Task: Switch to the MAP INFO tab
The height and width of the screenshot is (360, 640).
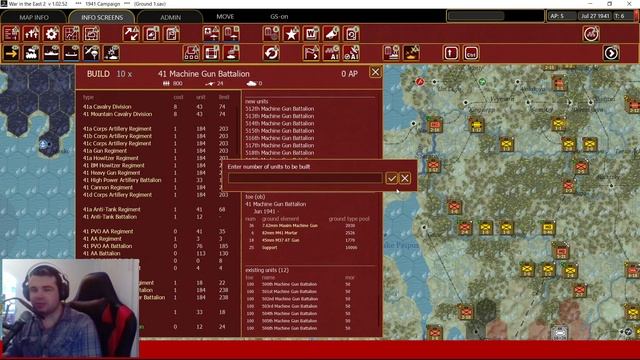Action: tap(34, 17)
